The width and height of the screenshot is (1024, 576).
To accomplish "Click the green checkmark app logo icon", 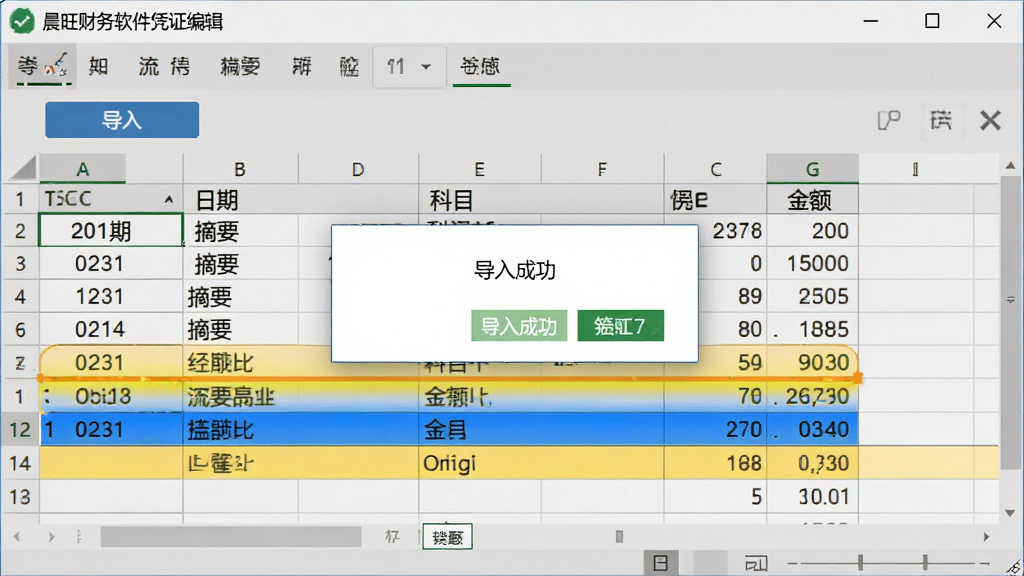I will pyautogui.click(x=22, y=21).
